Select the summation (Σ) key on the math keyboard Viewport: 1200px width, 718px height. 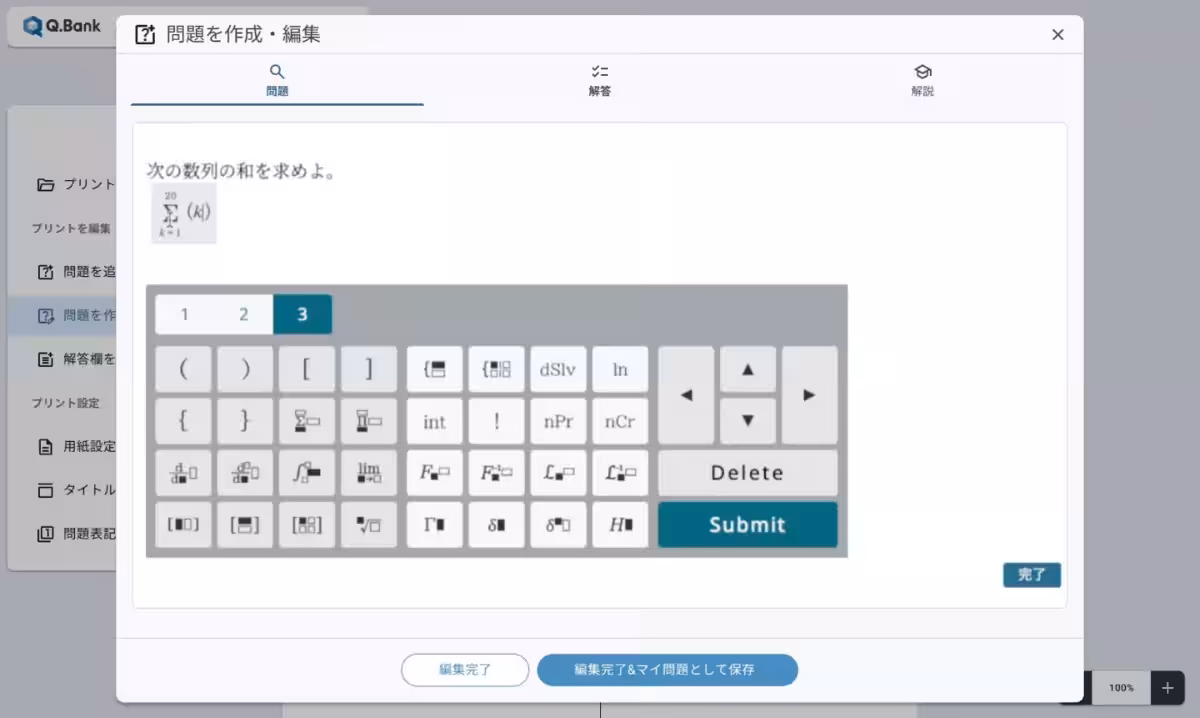(307, 420)
